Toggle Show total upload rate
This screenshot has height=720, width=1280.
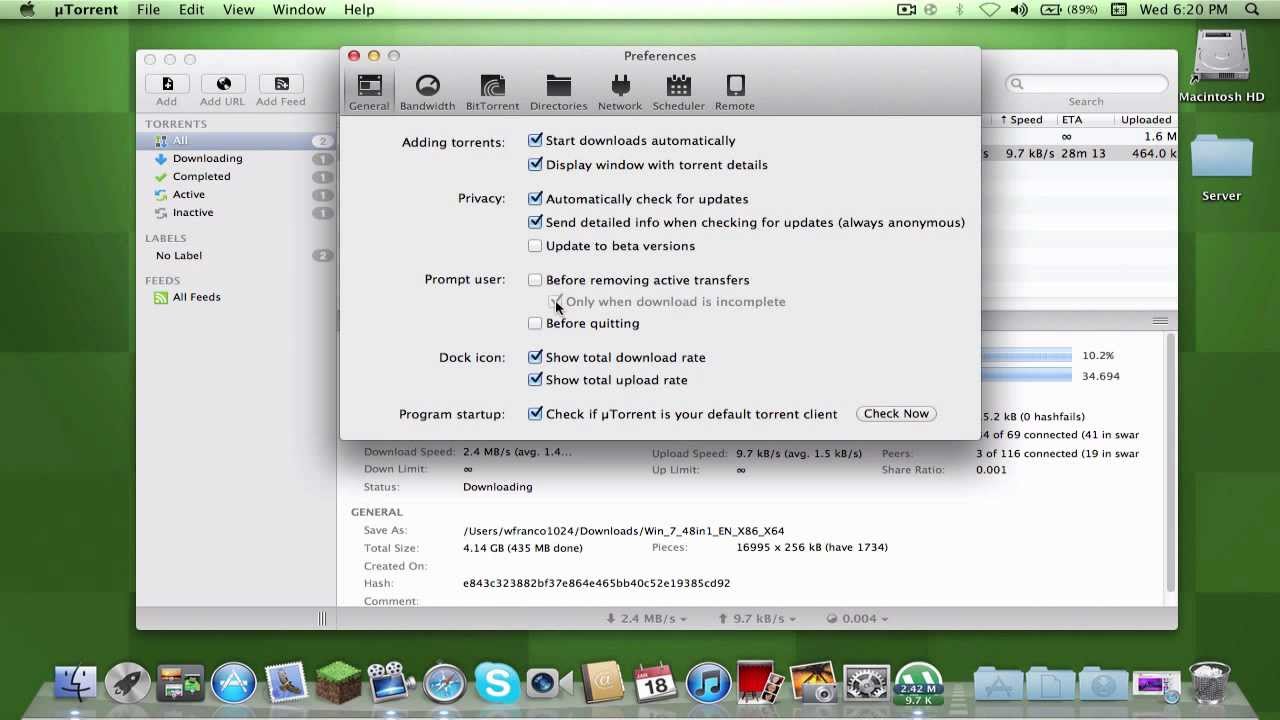click(535, 380)
